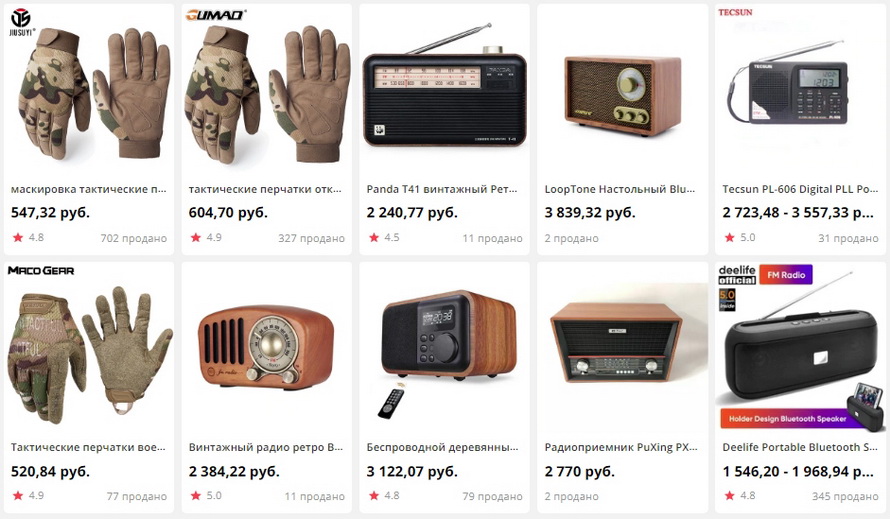Click the FM Radio badge on Deelife speaker
Image resolution: width=890 pixels, height=519 pixels.
[786, 275]
